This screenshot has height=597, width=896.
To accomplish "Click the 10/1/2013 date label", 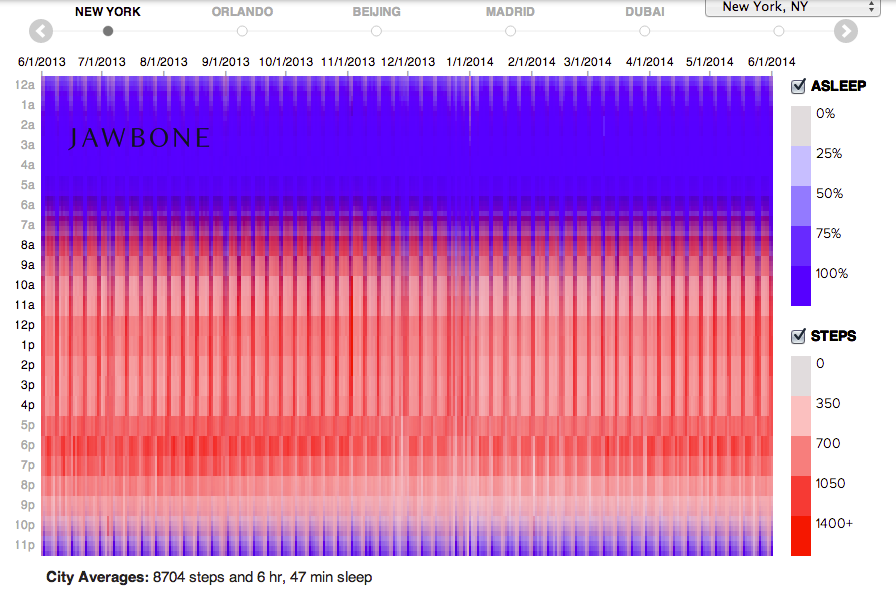I will coord(286,62).
